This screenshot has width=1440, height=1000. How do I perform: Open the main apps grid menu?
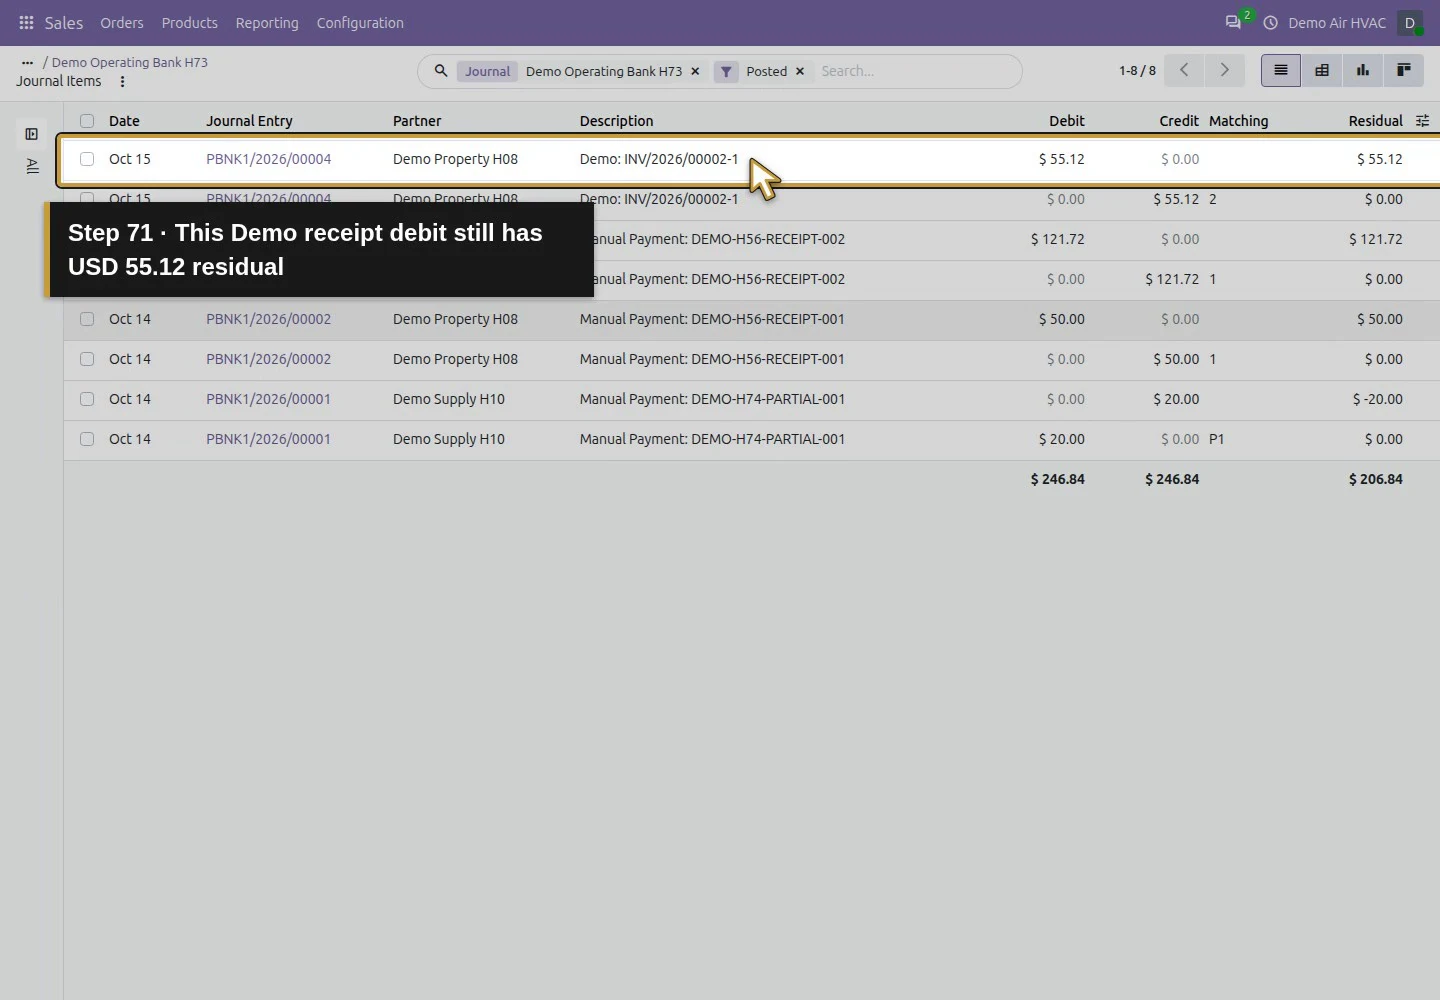pyautogui.click(x=26, y=22)
